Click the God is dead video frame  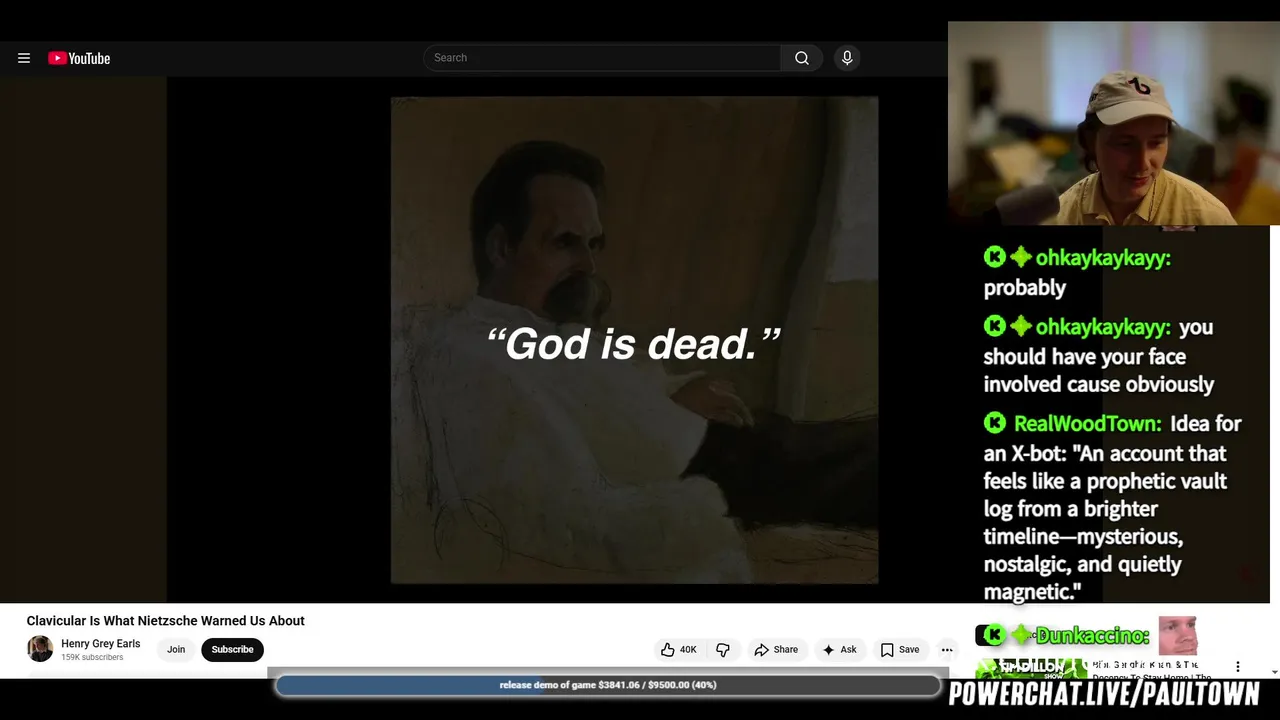coord(634,340)
